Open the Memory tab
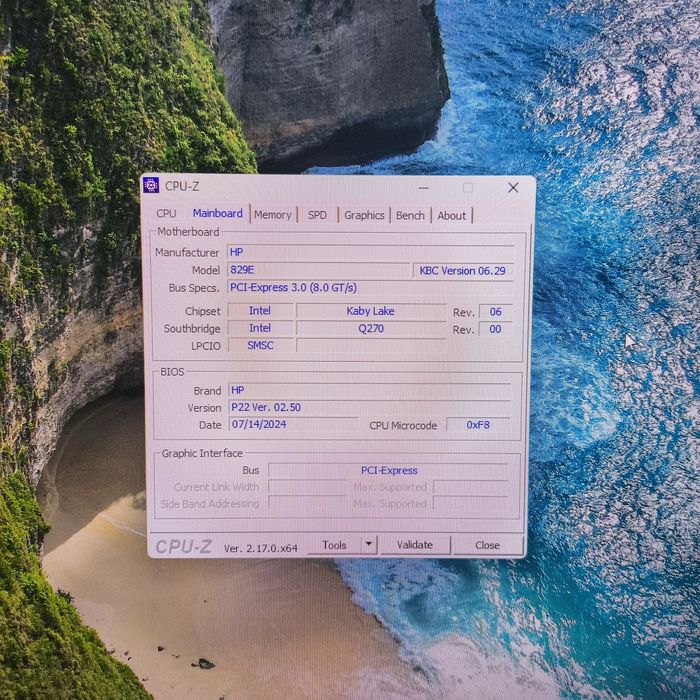This screenshot has height=700, width=700. click(x=273, y=215)
